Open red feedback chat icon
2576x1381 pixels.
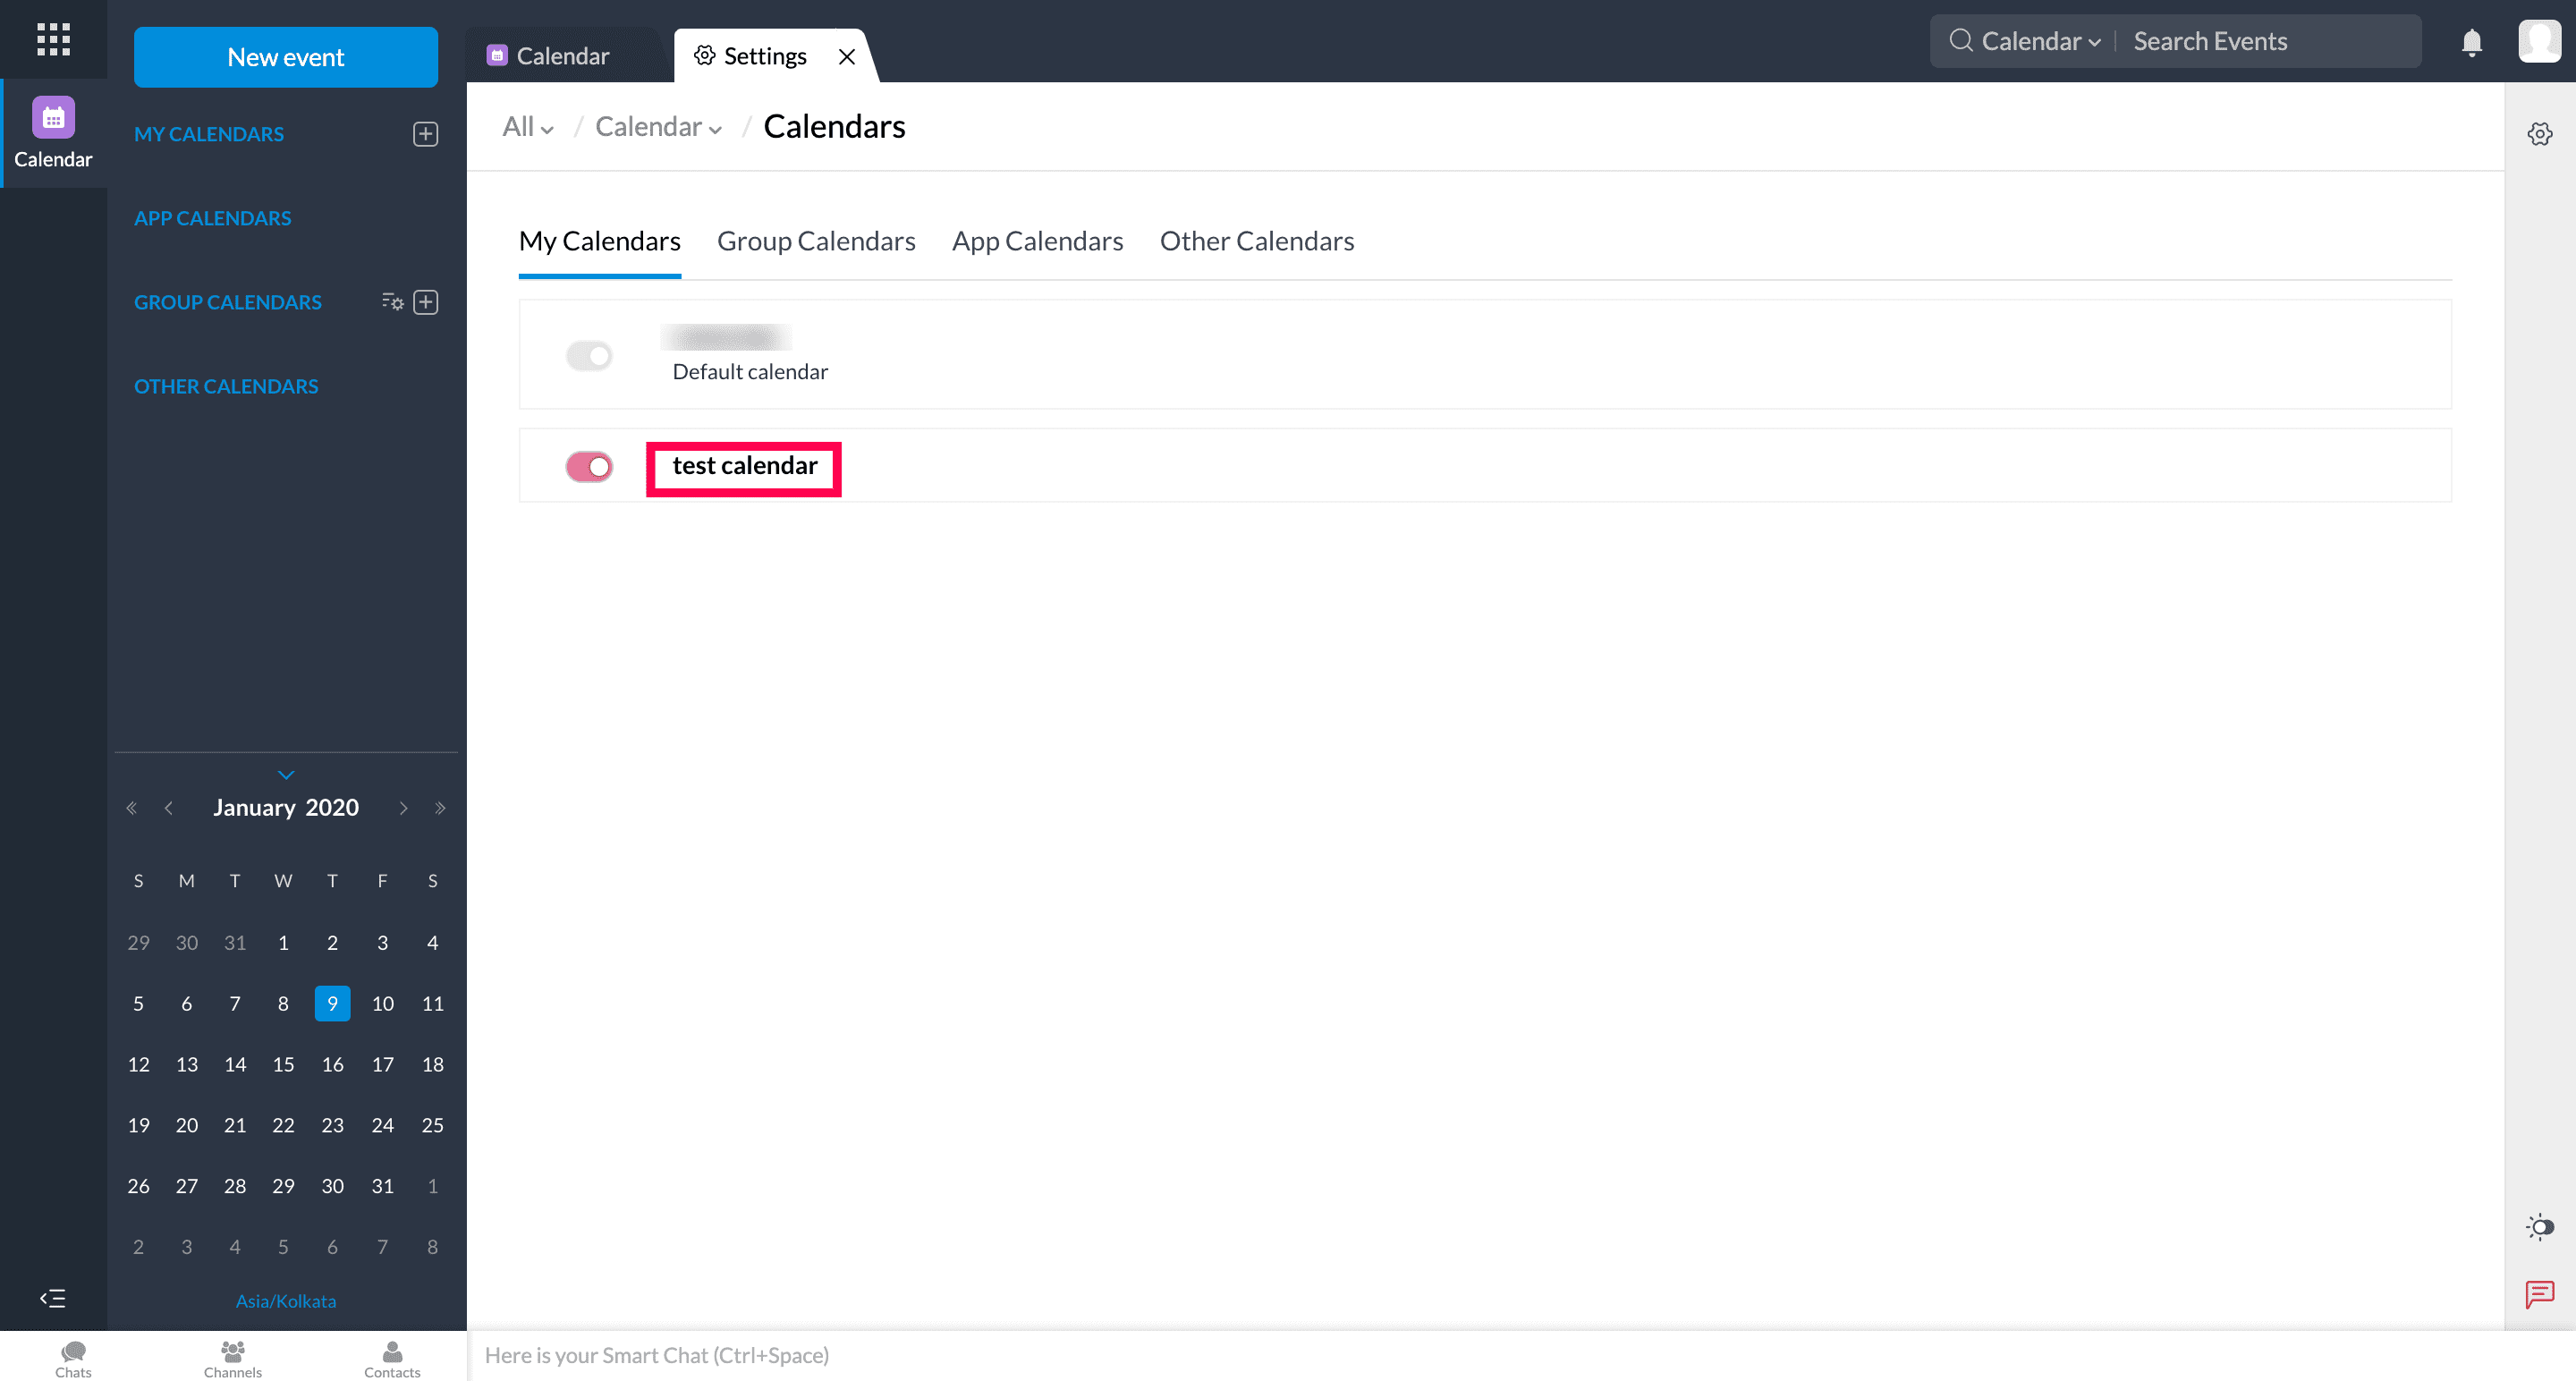click(2539, 1294)
